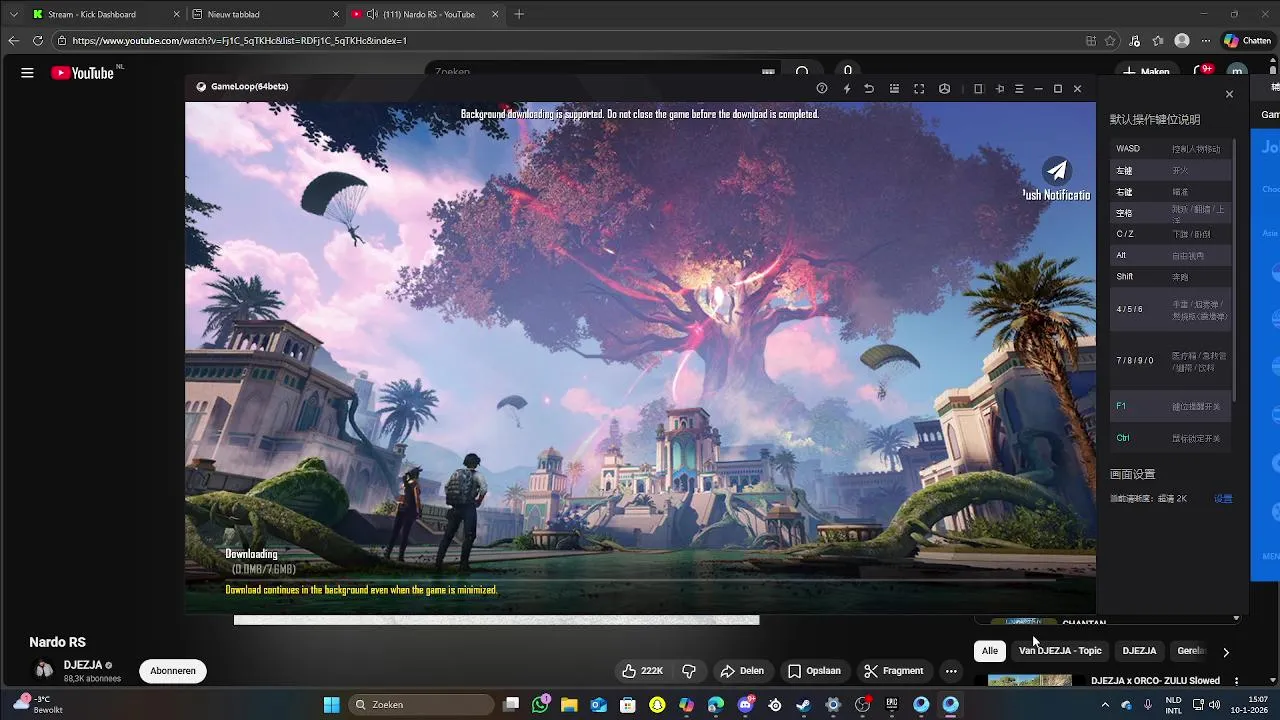Open weather widget showing Bewolkt
Image resolution: width=1280 pixels, height=720 pixels.
(36, 704)
